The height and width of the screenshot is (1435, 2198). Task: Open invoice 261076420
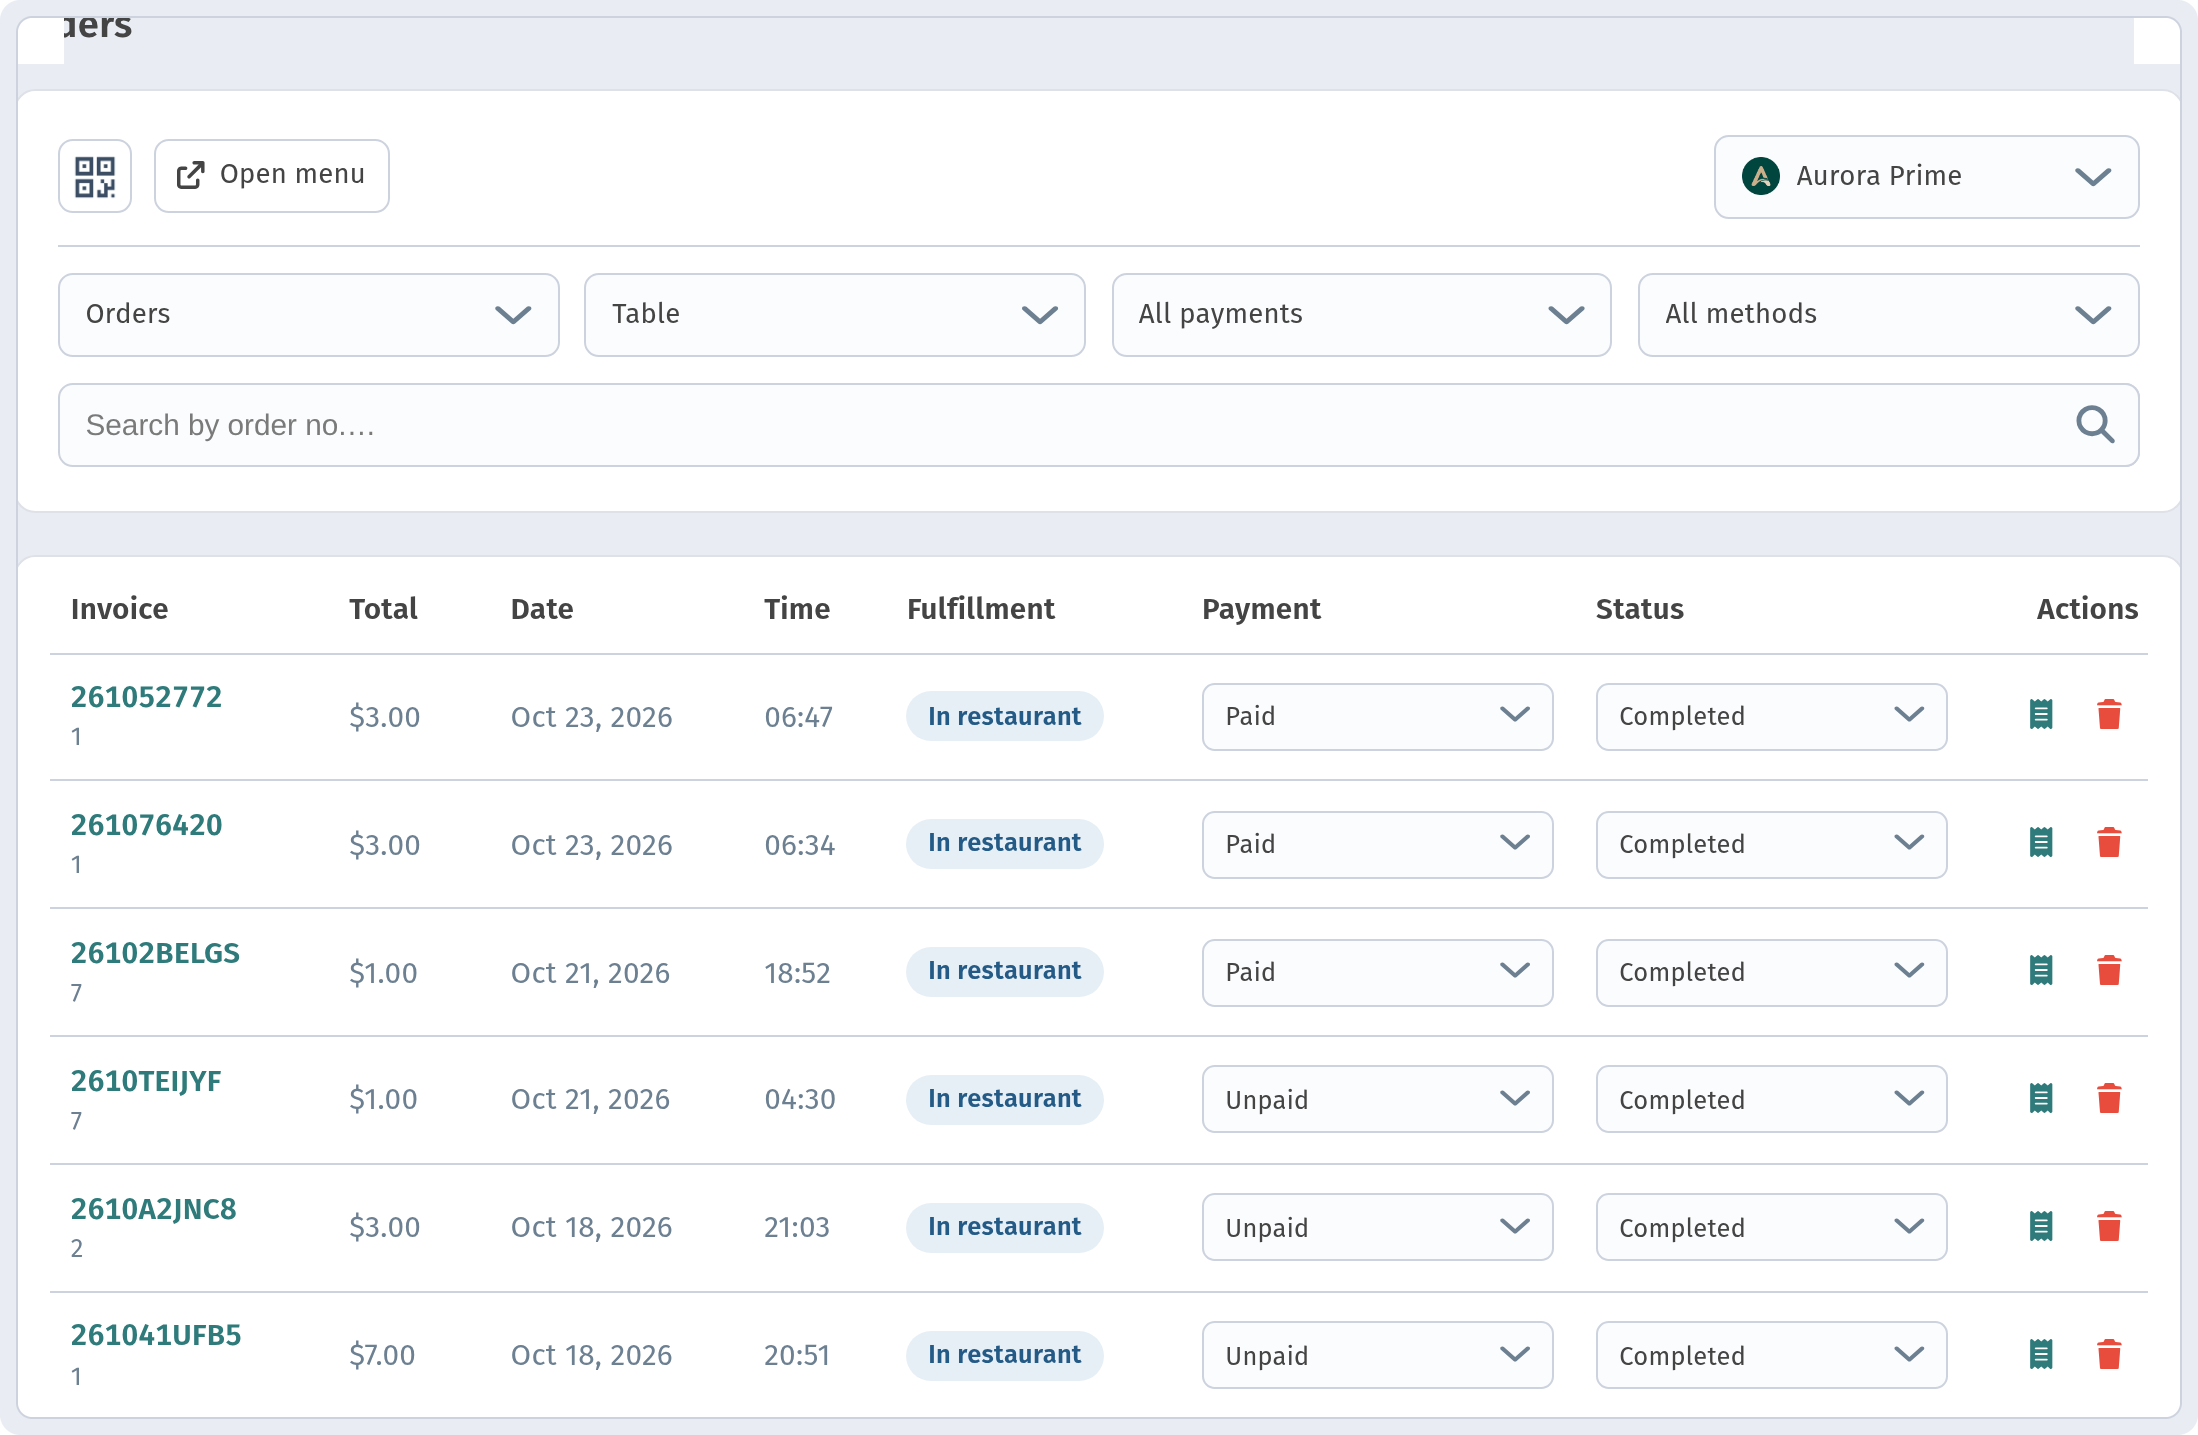point(146,825)
